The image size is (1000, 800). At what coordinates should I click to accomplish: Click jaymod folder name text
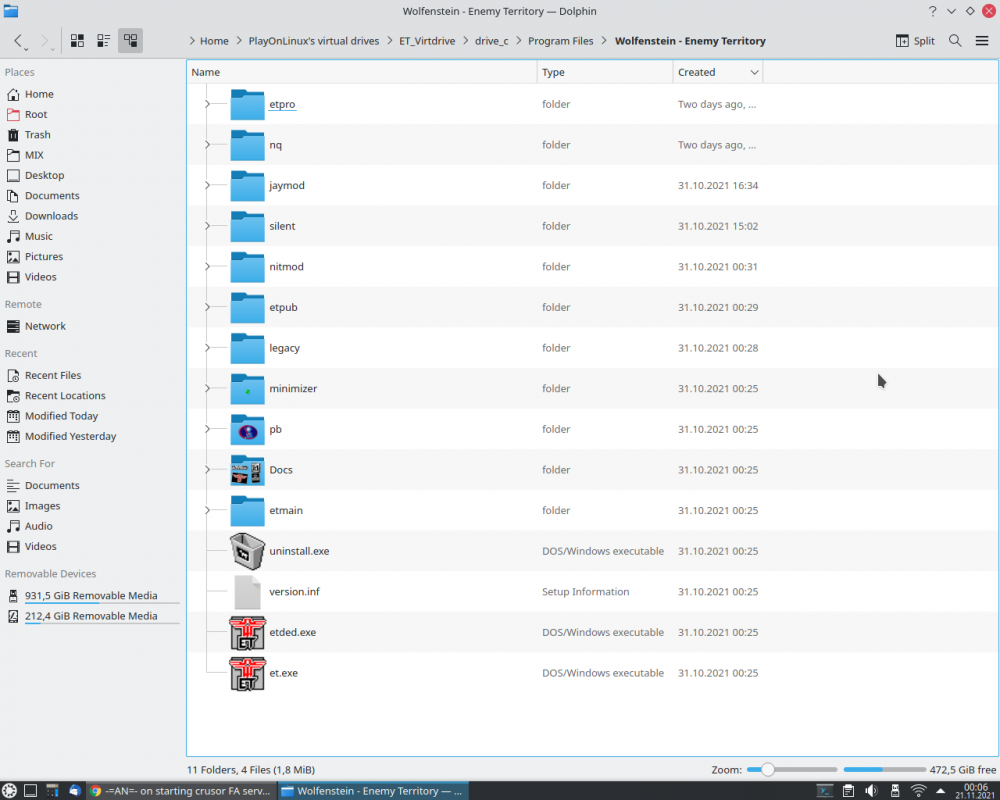pyautogui.click(x=287, y=186)
